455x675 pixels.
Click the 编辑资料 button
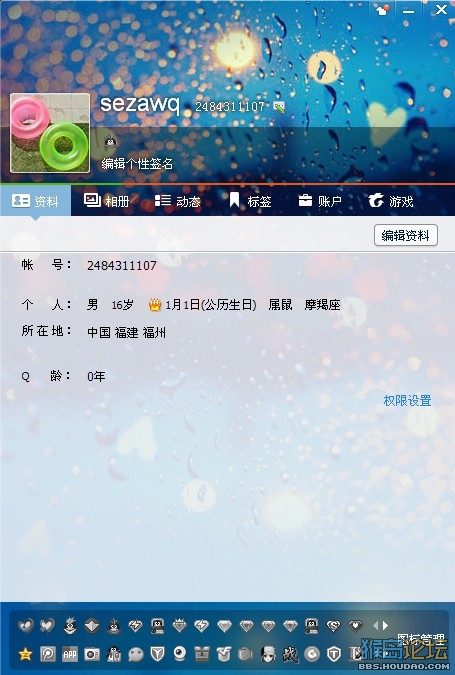[x=405, y=235]
